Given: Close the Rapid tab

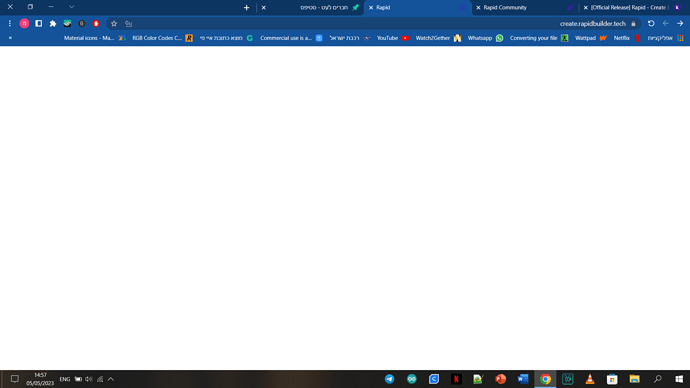Looking at the screenshot, I should tap(371, 7).
